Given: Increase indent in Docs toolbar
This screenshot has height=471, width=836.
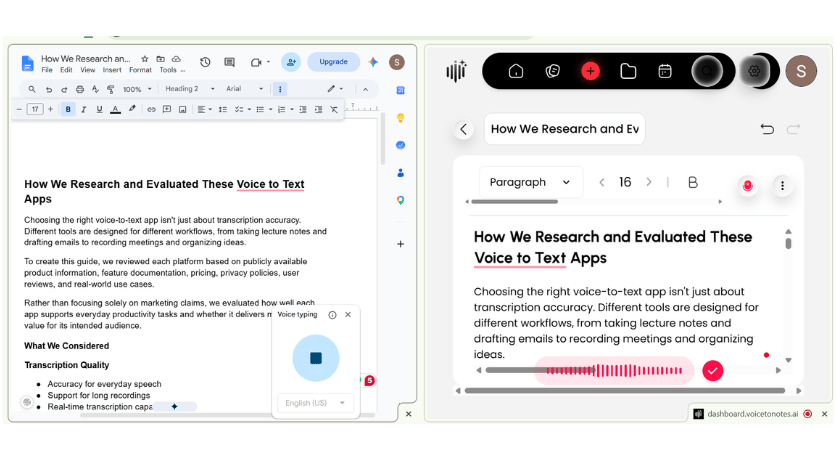Looking at the screenshot, I should click(318, 109).
